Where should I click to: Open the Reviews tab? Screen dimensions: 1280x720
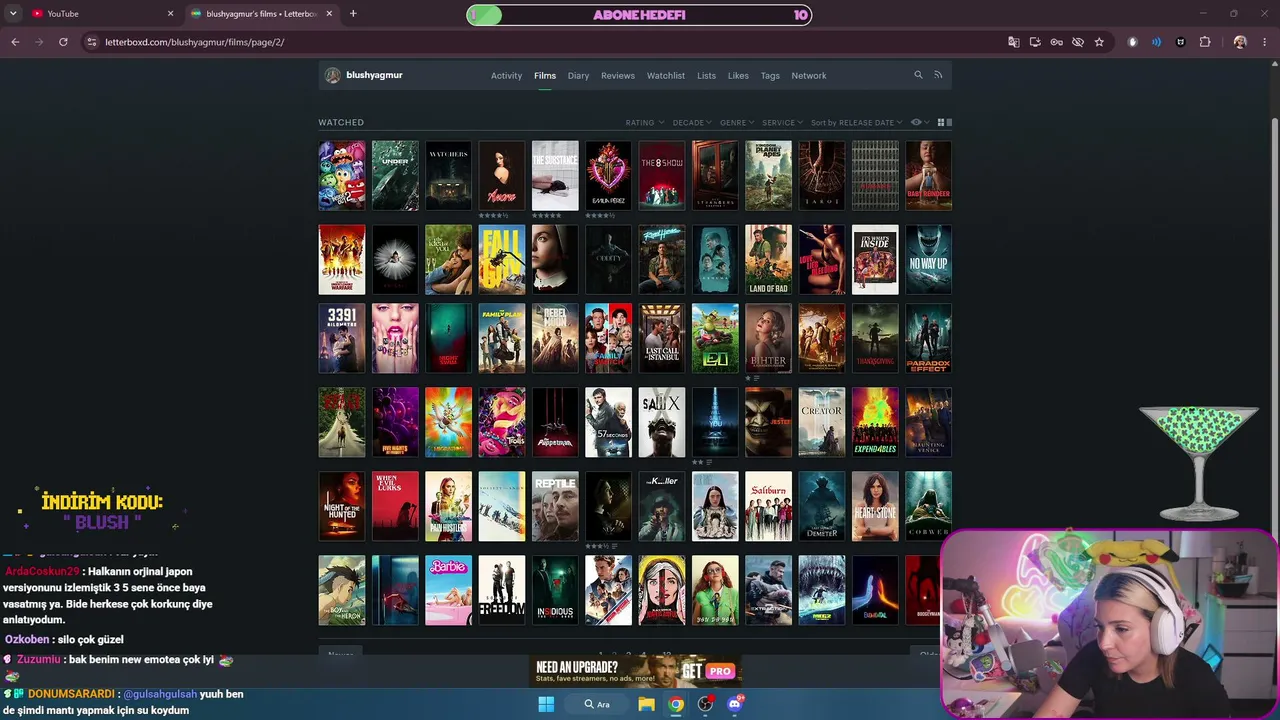618,76
